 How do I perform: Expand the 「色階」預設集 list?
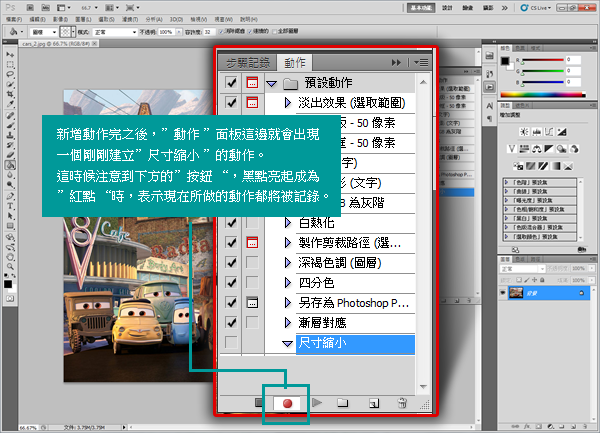coord(506,182)
